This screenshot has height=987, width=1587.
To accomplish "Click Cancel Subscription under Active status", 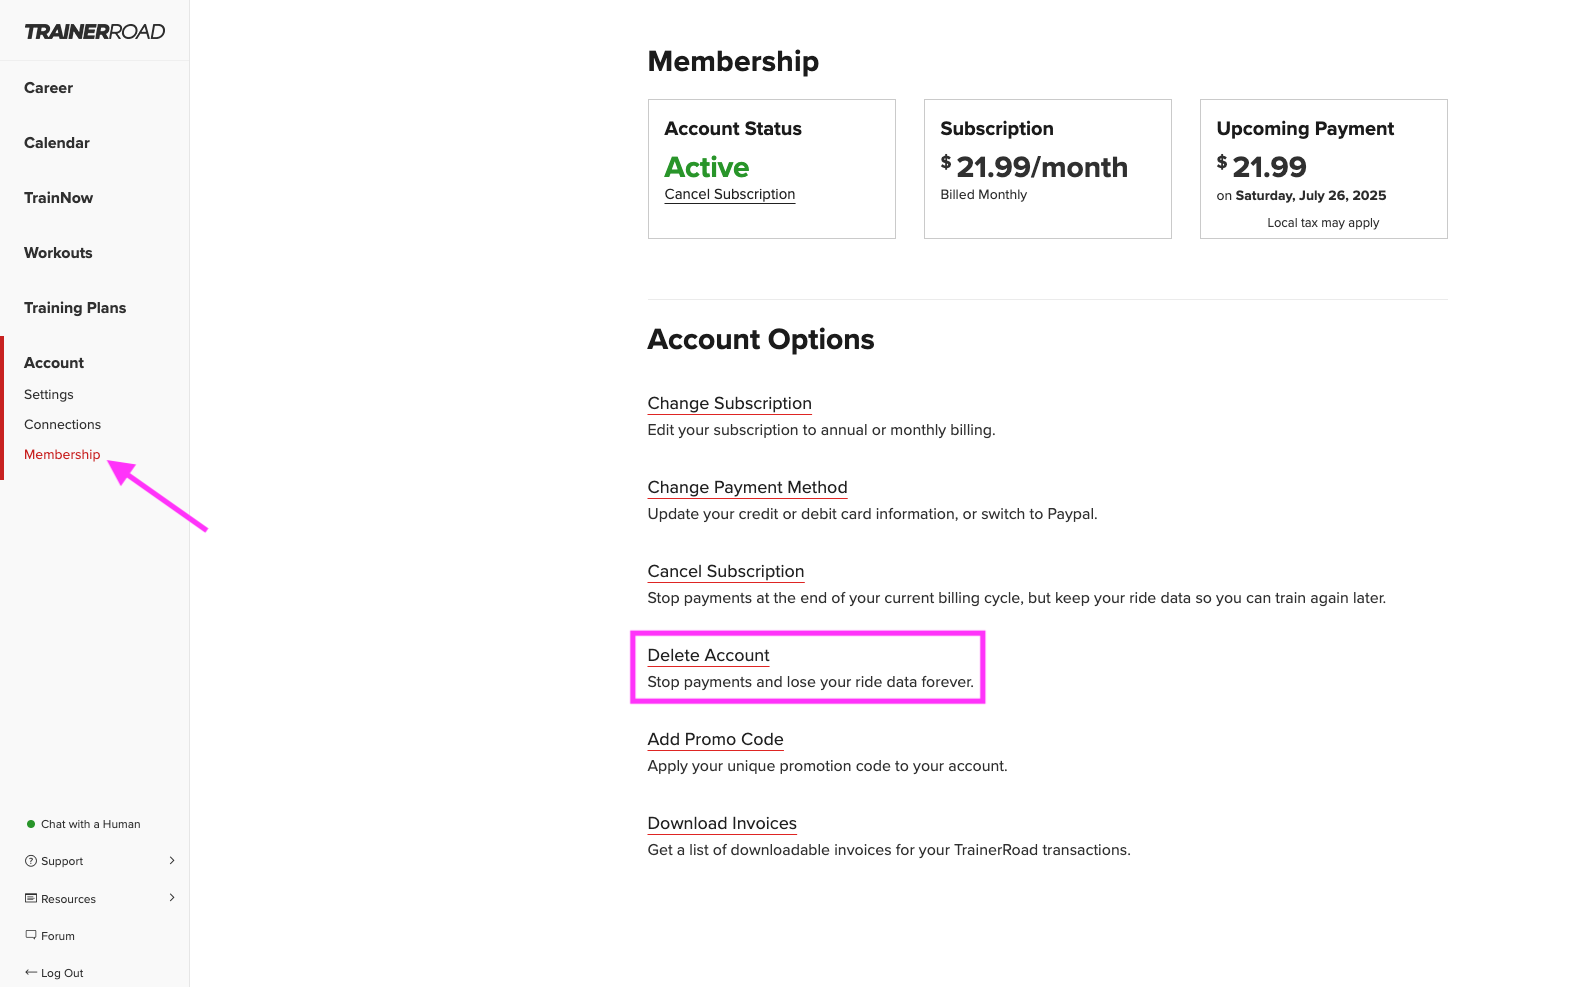I will [x=730, y=194].
